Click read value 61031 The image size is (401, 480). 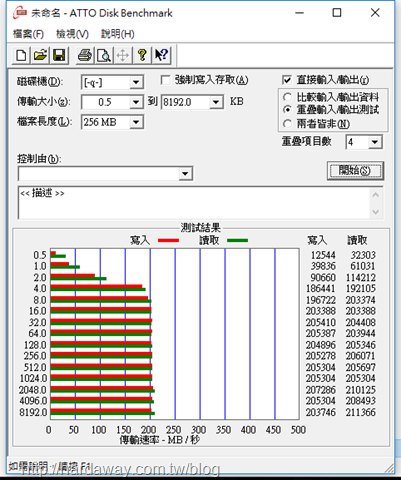[363, 266]
